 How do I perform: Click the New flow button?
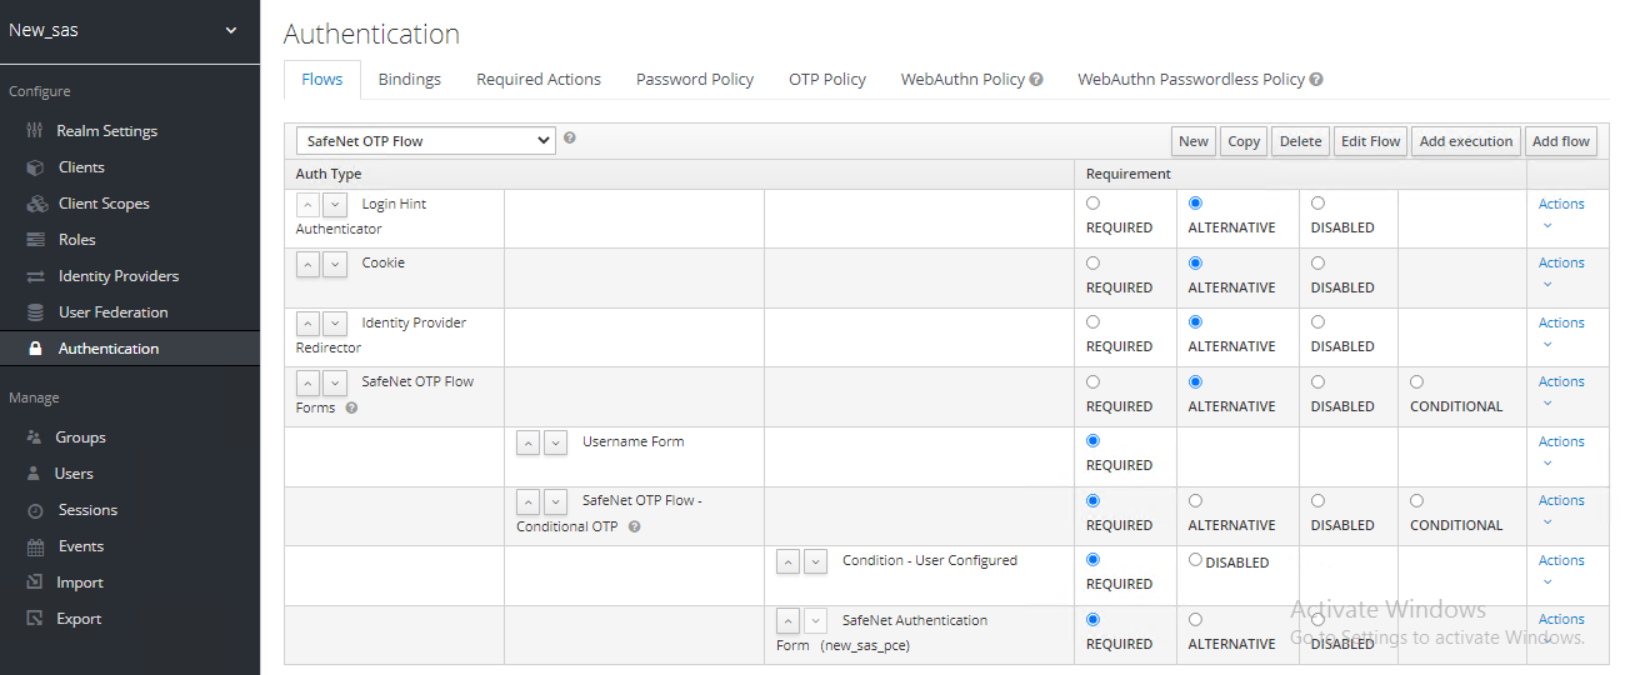(1193, 141)
